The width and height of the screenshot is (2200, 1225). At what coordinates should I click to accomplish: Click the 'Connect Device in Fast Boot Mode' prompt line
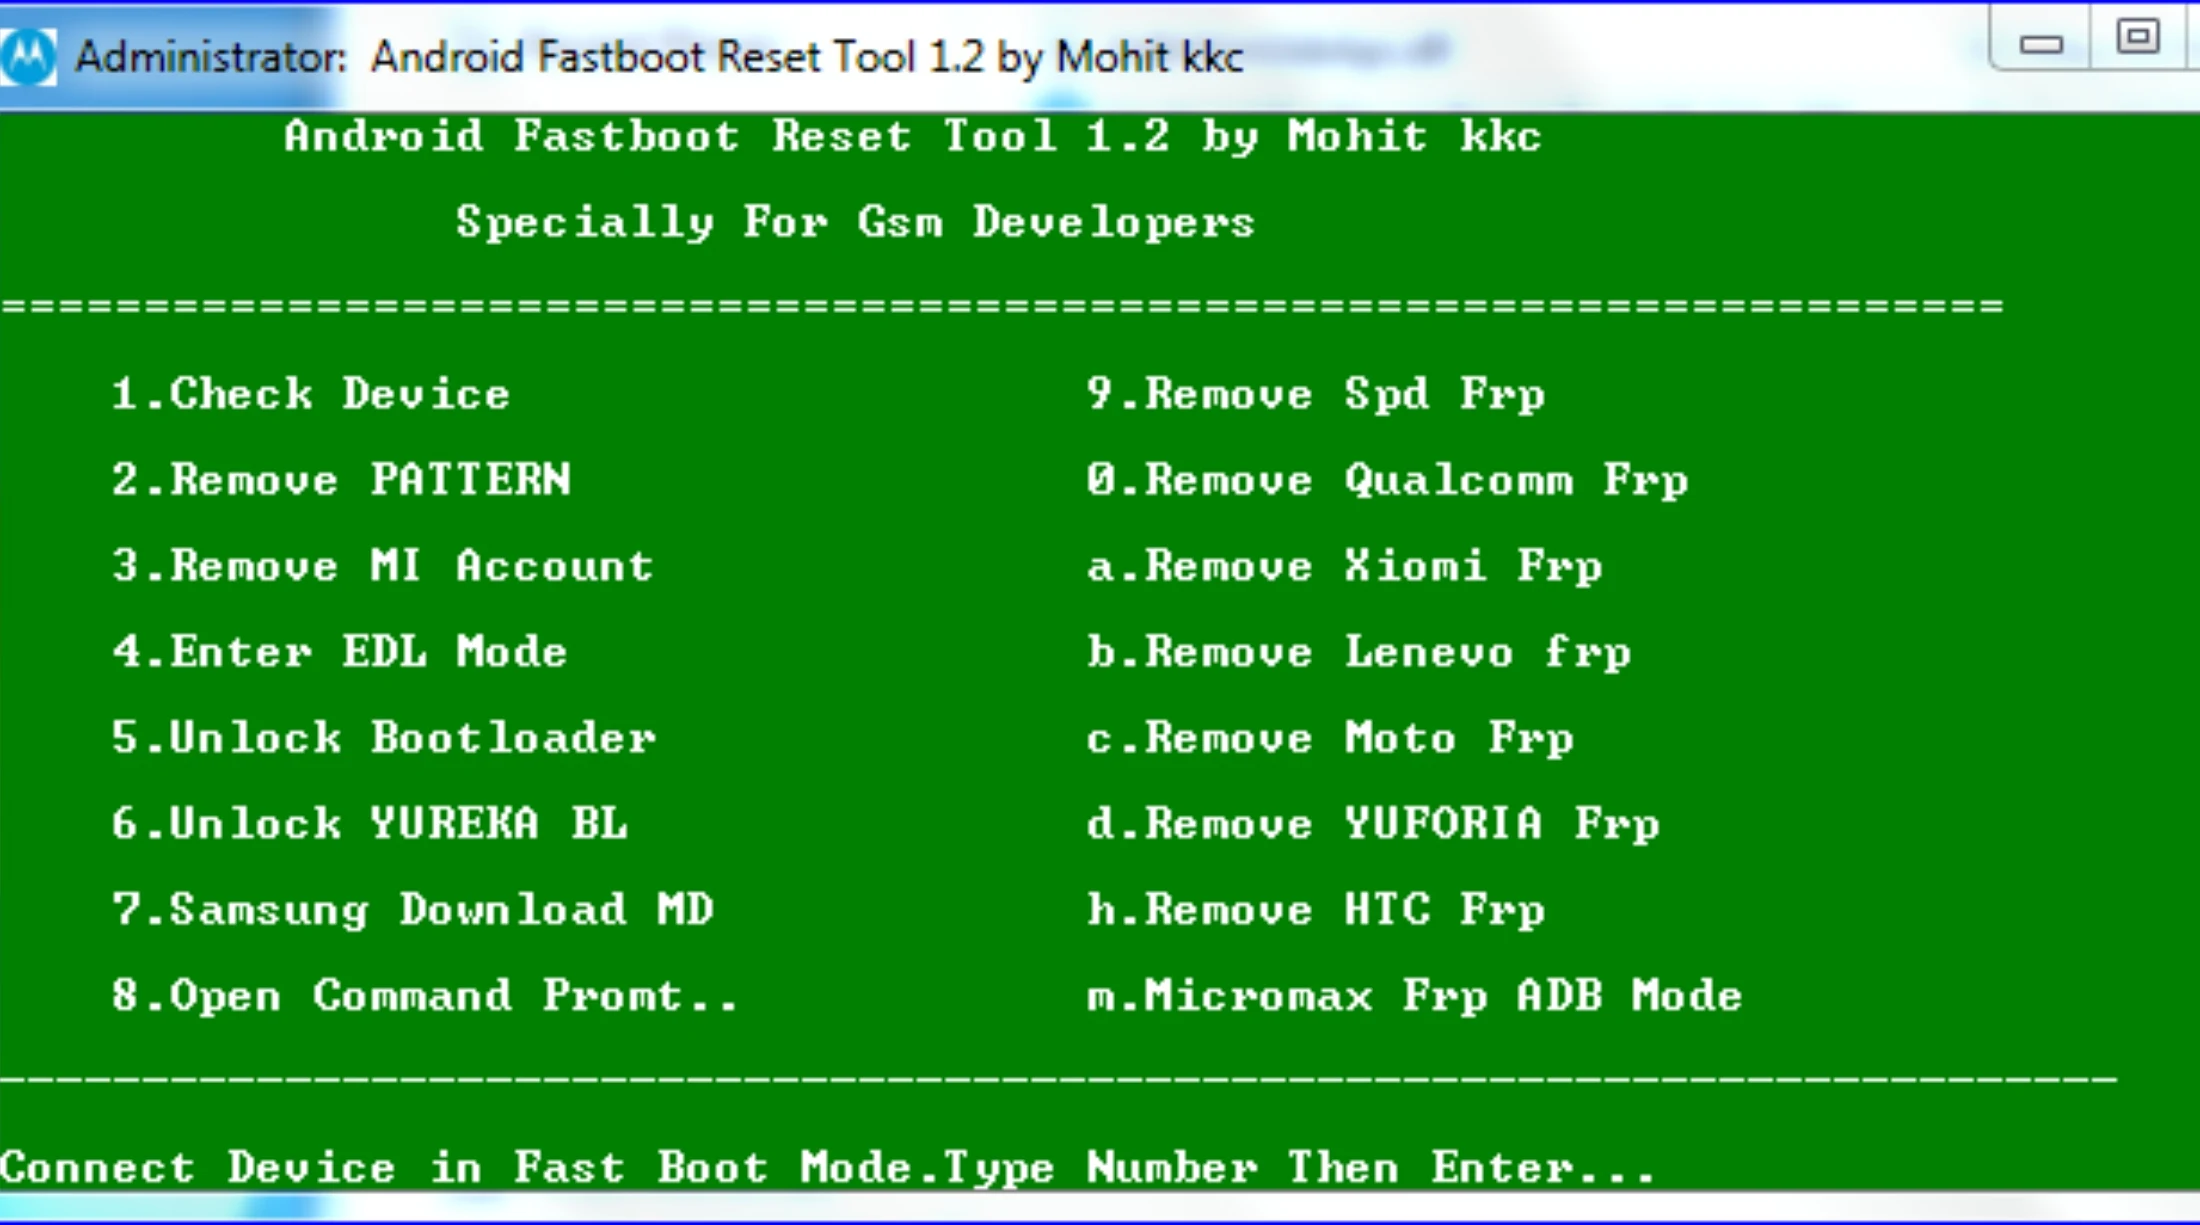click(x=826, y=1168)
